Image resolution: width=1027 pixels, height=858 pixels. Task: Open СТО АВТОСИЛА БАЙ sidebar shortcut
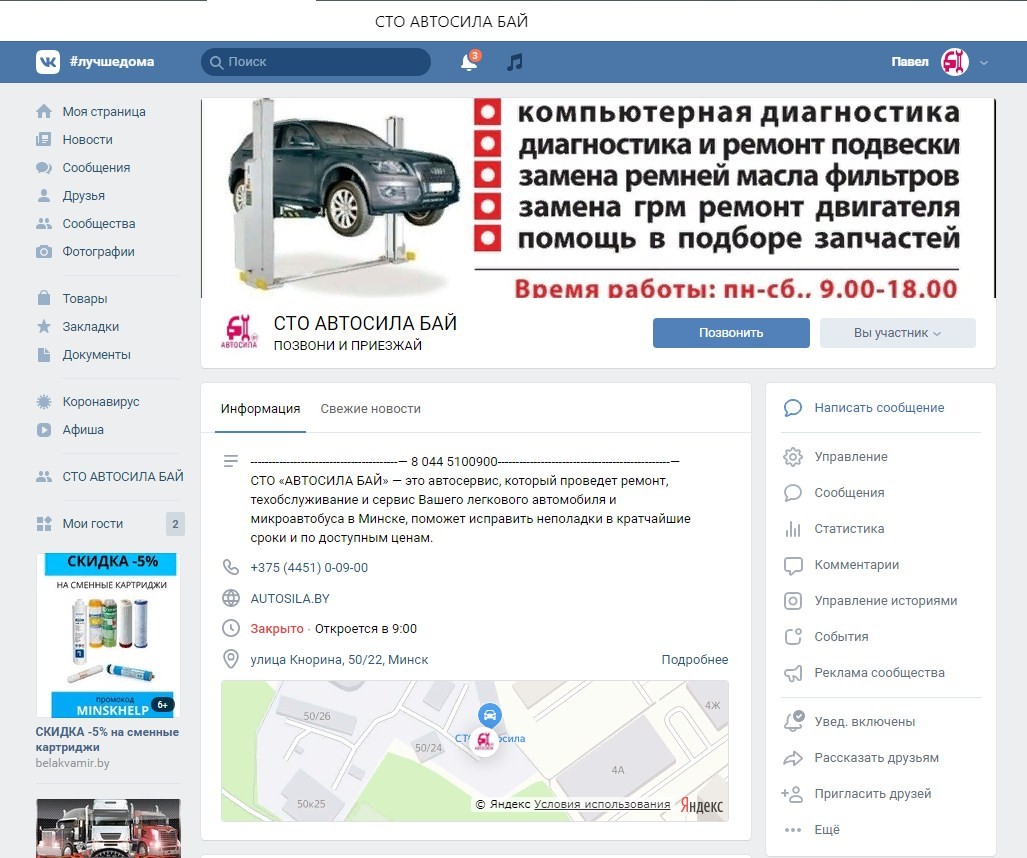123,476
